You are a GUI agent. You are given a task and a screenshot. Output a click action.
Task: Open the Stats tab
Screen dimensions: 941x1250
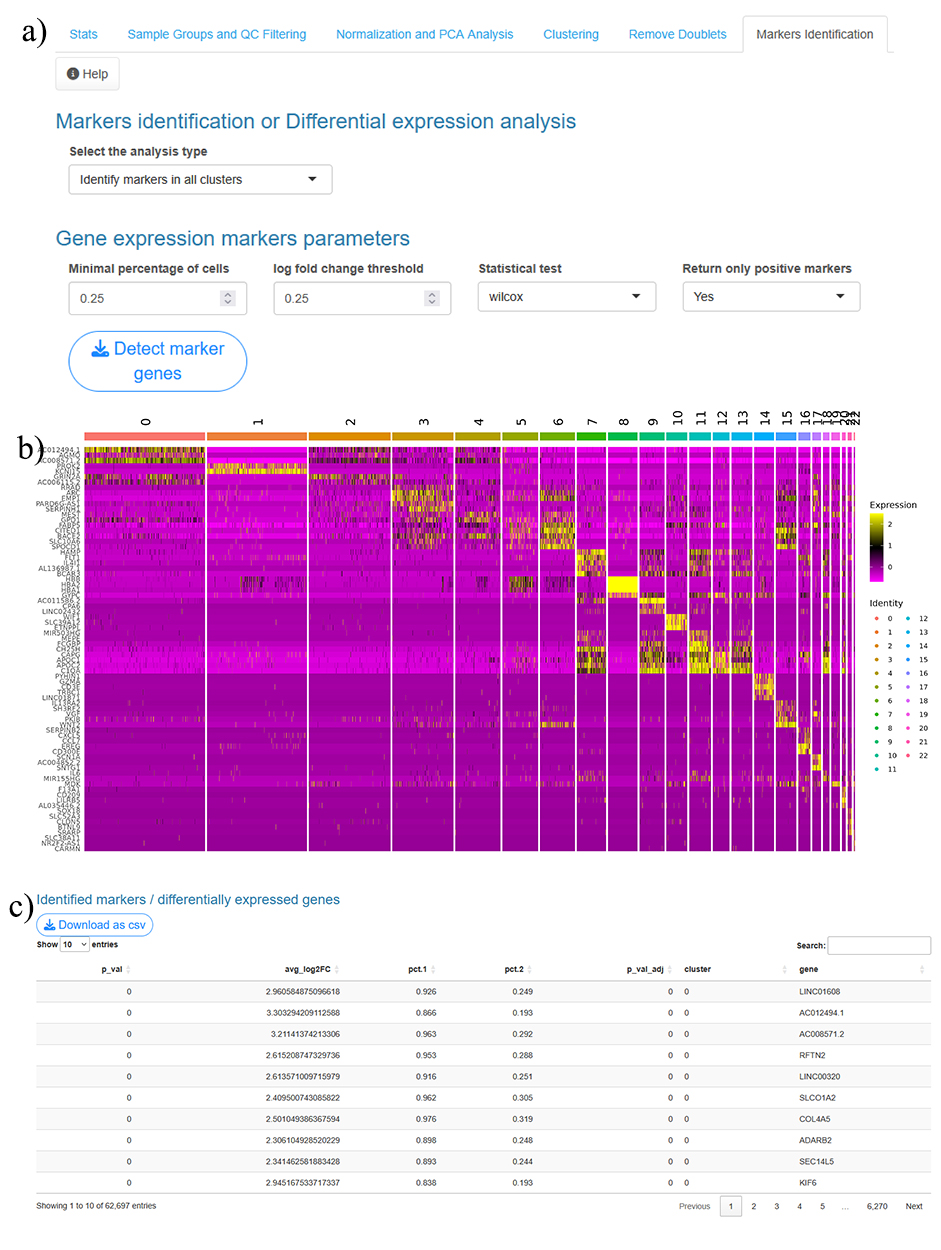pos(83,34)
